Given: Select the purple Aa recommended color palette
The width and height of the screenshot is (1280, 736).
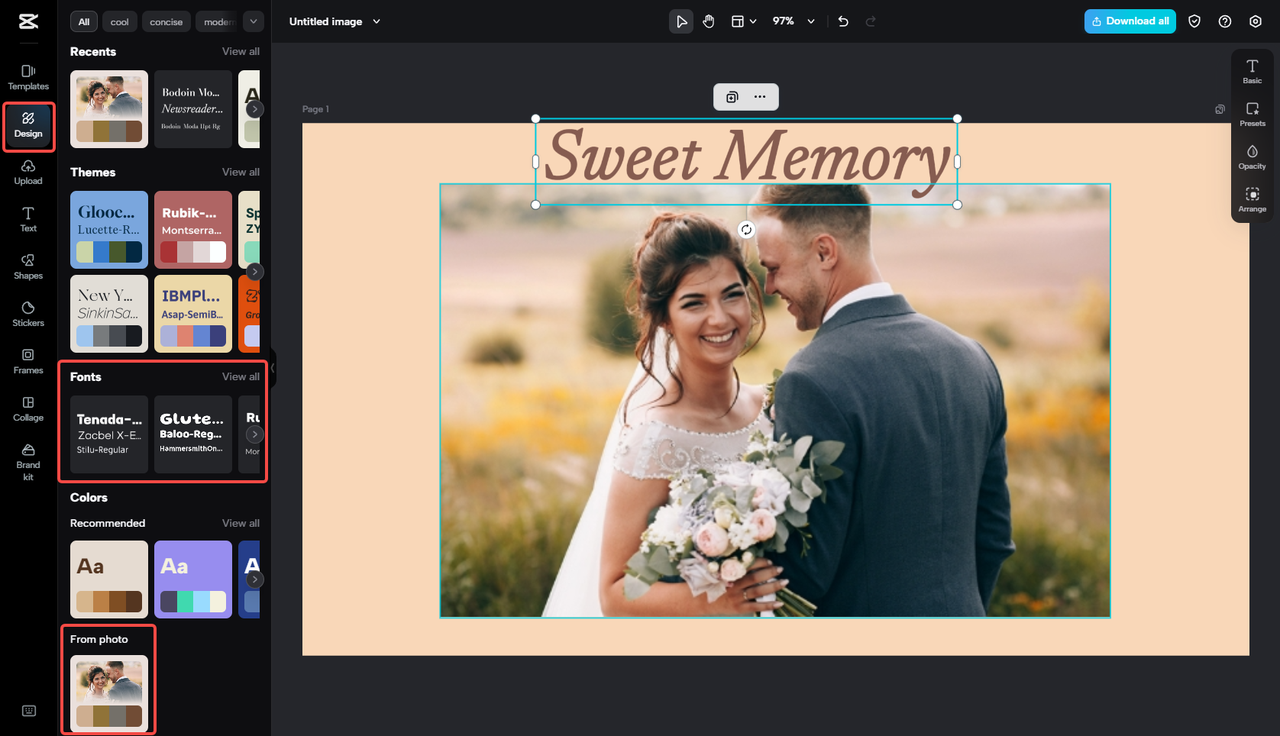Looking at the screenshot, I should (193, 579).
